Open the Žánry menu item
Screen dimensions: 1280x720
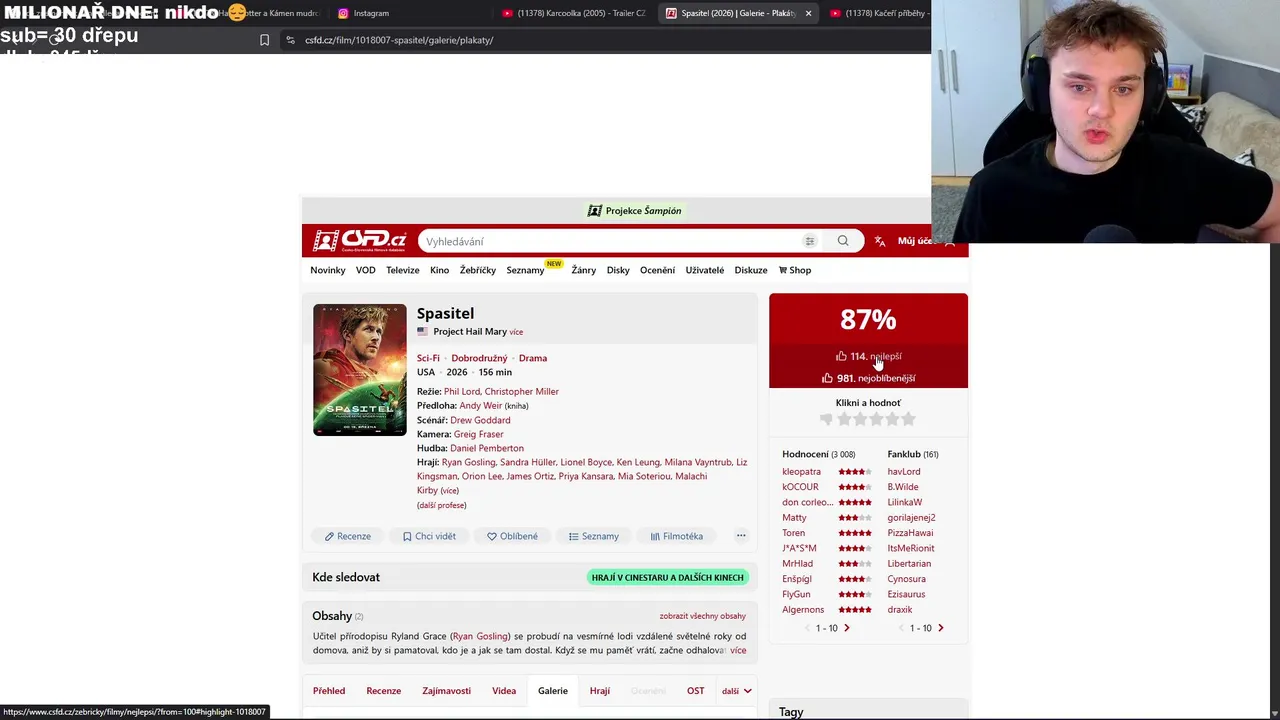[584, 270]
